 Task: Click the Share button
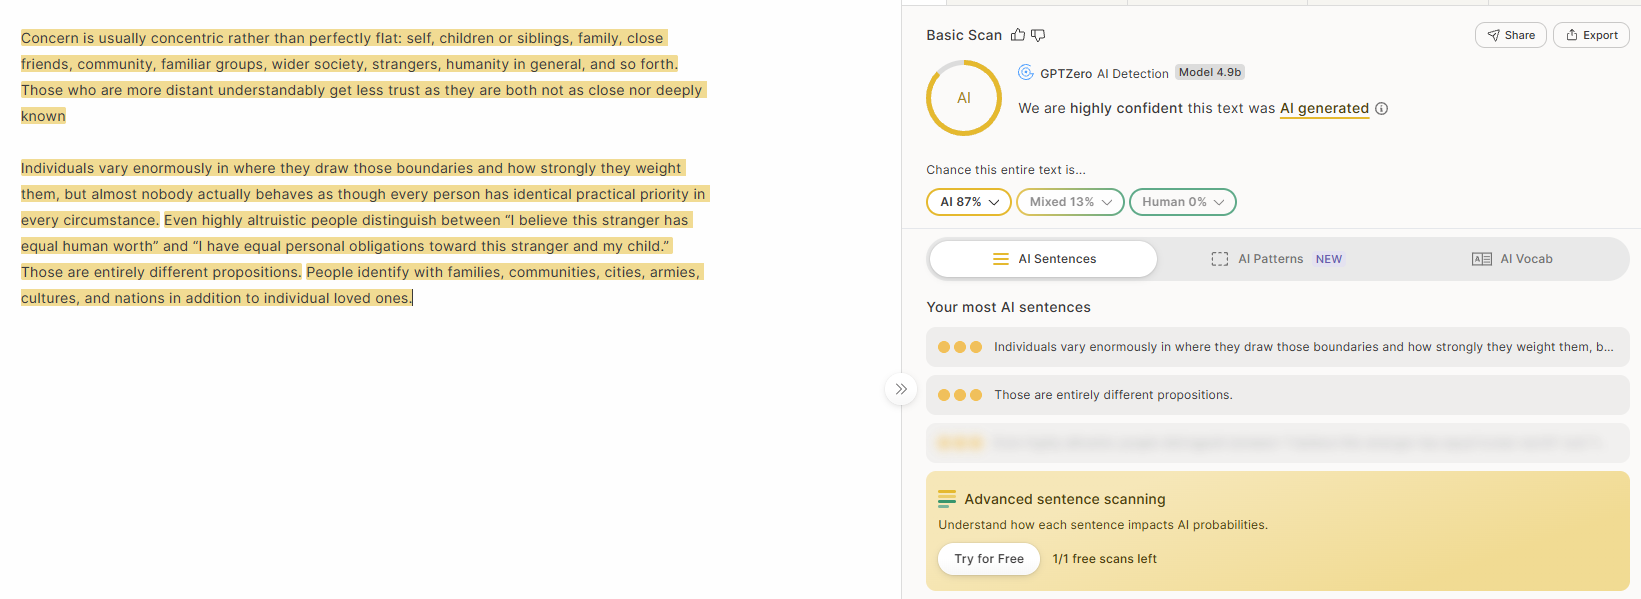click(1511, 35)
